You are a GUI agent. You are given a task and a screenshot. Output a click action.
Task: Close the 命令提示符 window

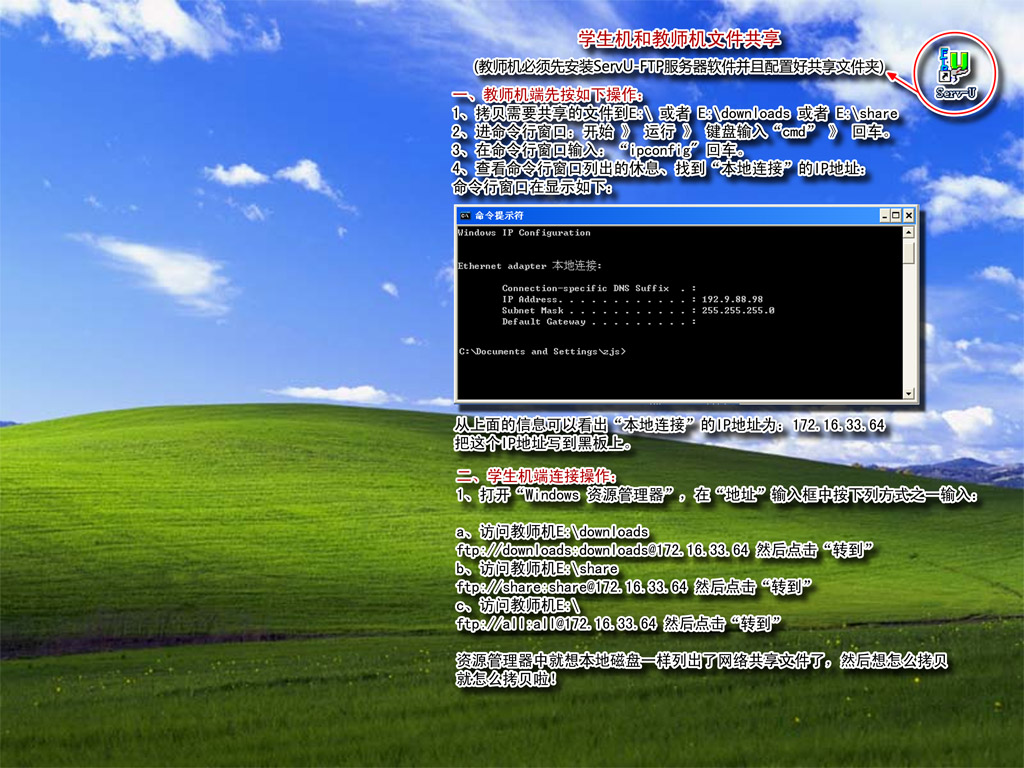(x=908, y=216)
